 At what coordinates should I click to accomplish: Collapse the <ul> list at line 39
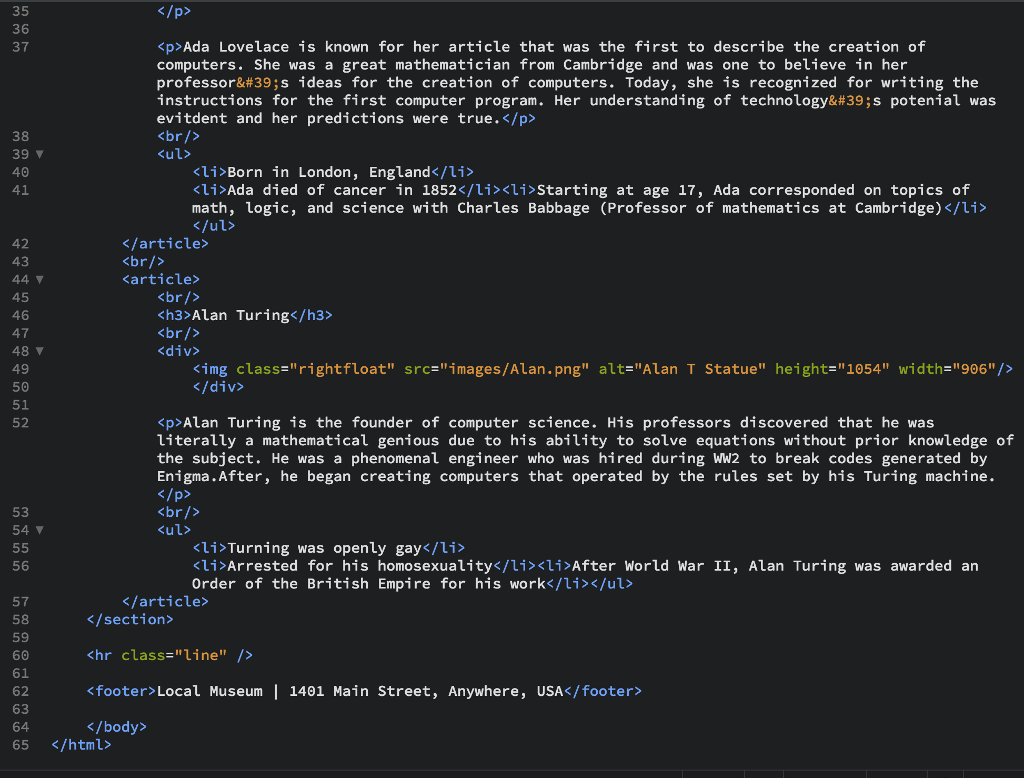[x=38, y=154]
